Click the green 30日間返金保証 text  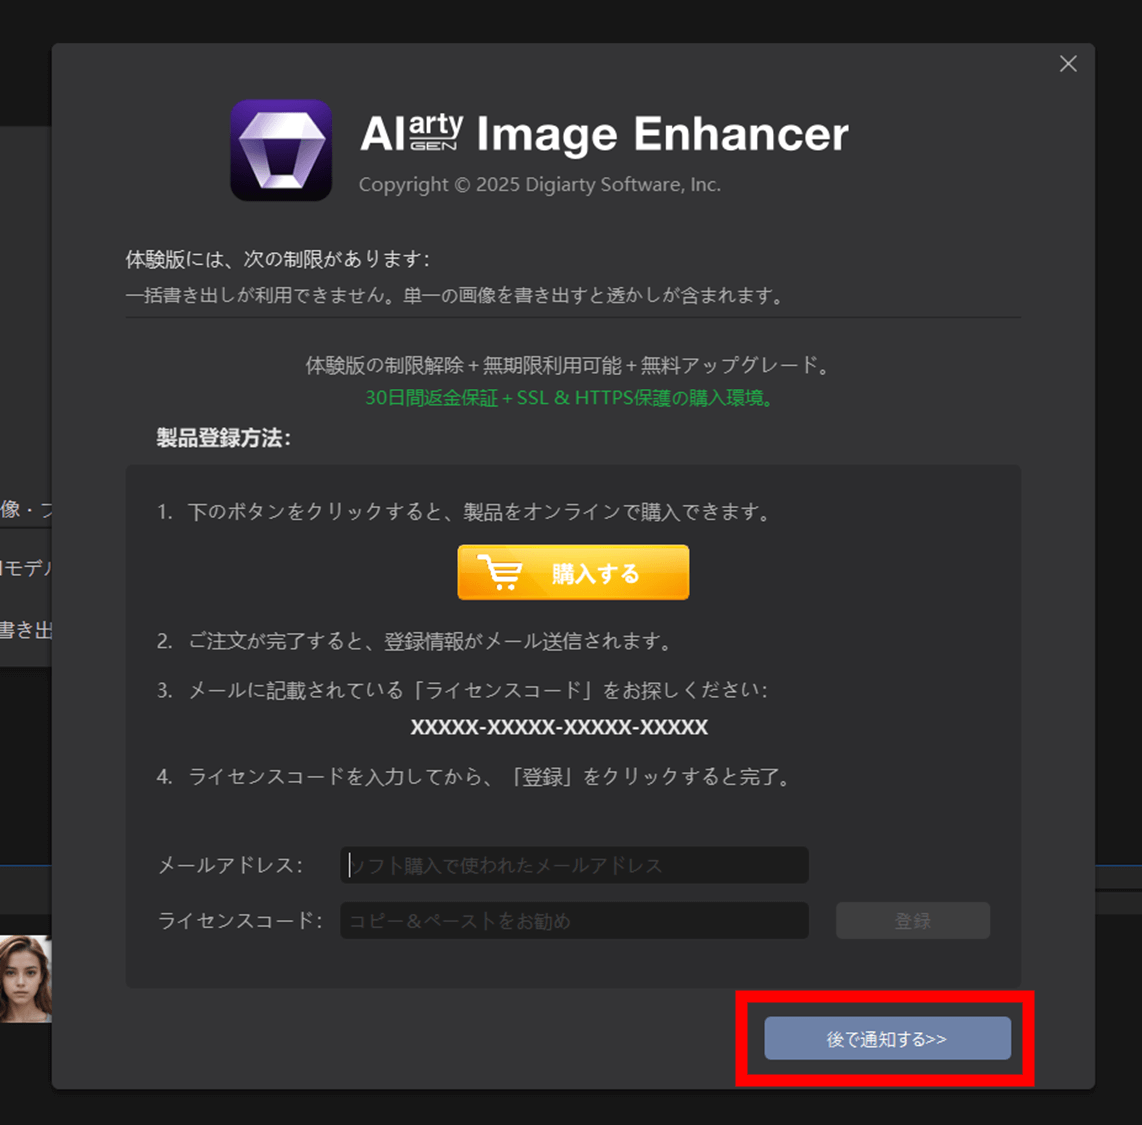pos(570,398)
